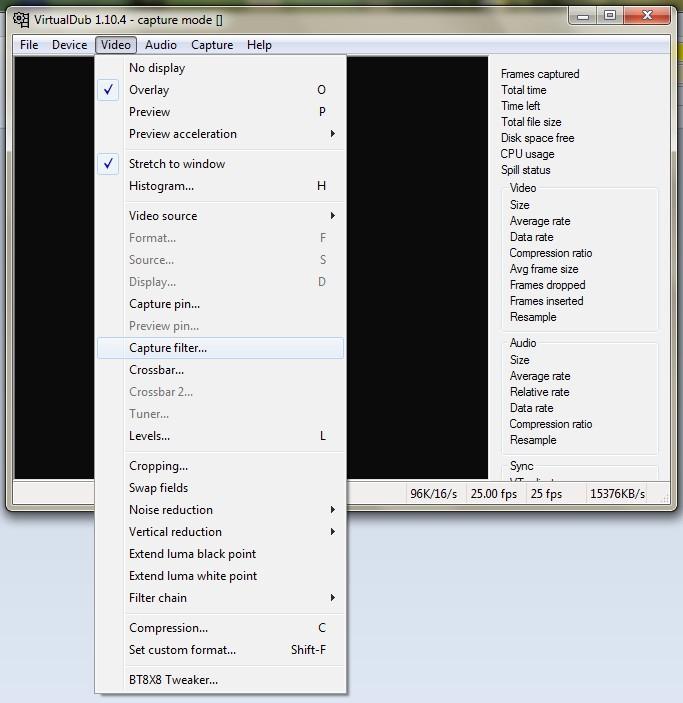Close the open Video menu
Image resolution: width=683 pixels, height=703 pixels.
pyautogui.click(x=116, y=45)
